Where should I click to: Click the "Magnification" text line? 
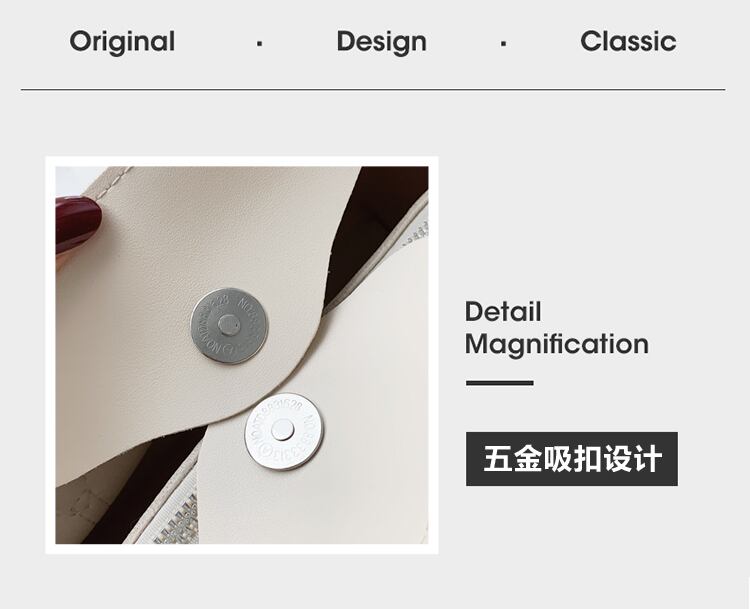coord(557,344)
